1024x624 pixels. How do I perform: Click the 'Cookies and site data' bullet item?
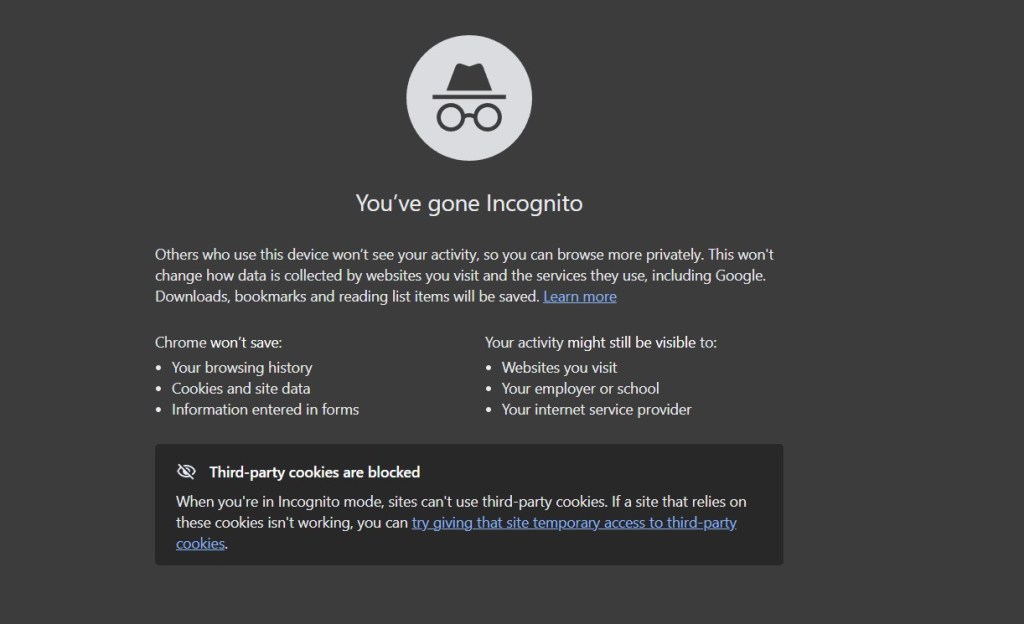click(x=240, y=388)
